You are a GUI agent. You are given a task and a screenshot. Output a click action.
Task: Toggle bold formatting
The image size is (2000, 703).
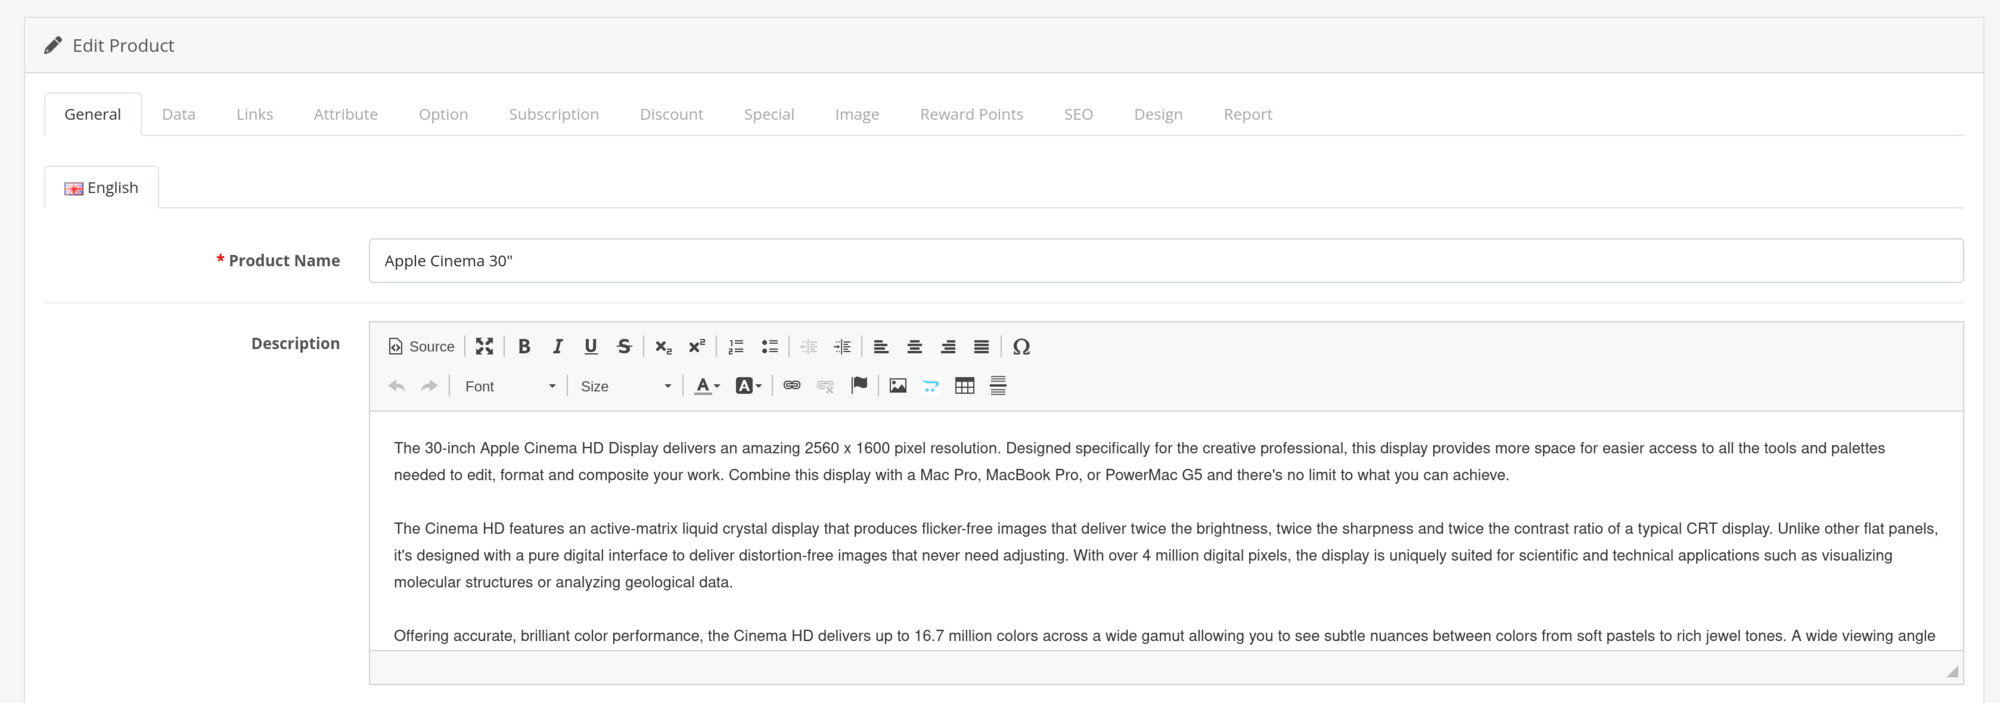point(524,346)
